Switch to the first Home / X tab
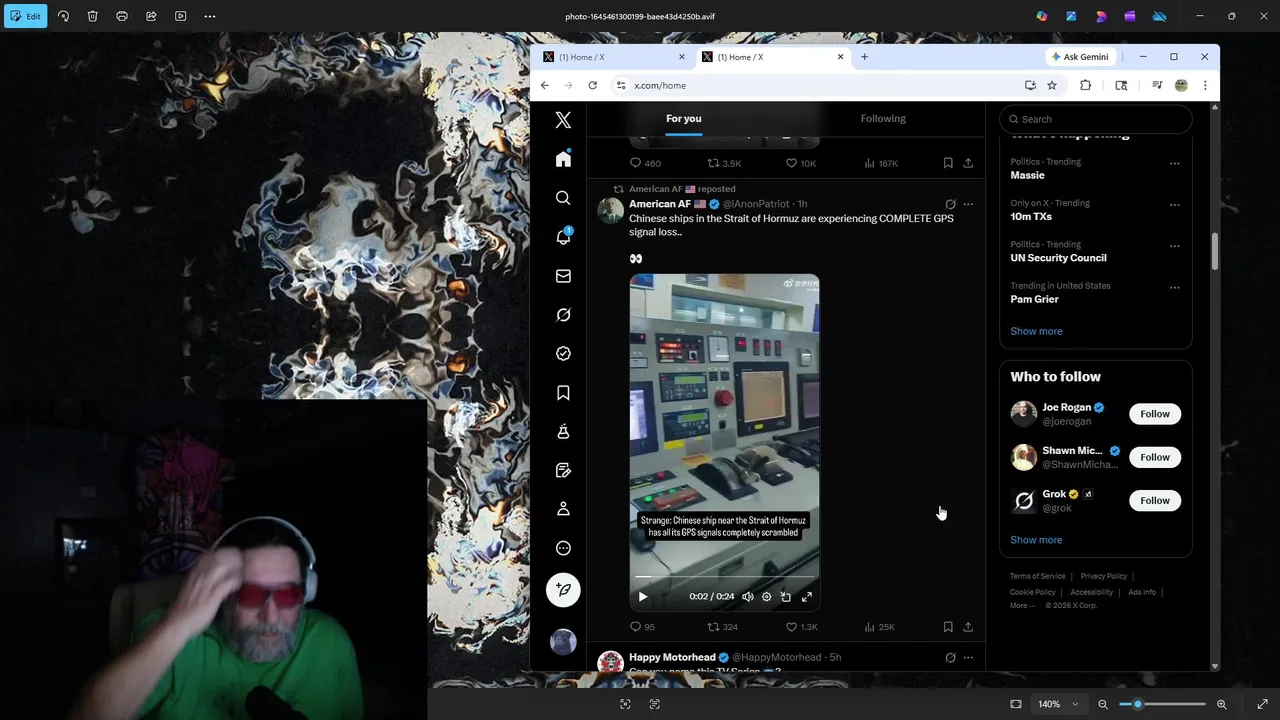The image size is (1280, 720). 611,57
